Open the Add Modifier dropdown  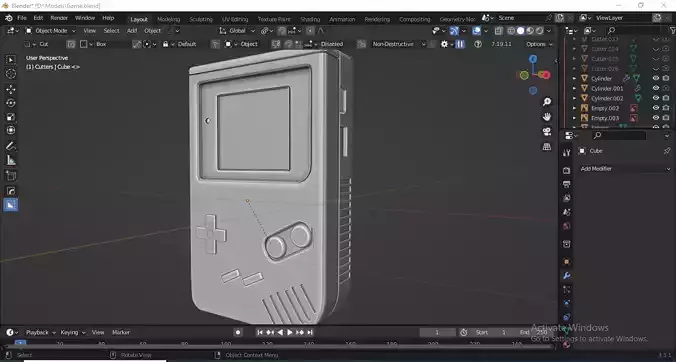(624, 169)
